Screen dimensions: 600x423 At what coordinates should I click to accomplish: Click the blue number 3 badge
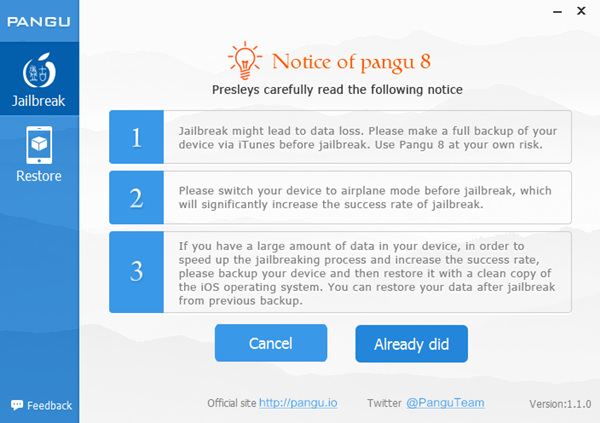(x=136, y=270)
